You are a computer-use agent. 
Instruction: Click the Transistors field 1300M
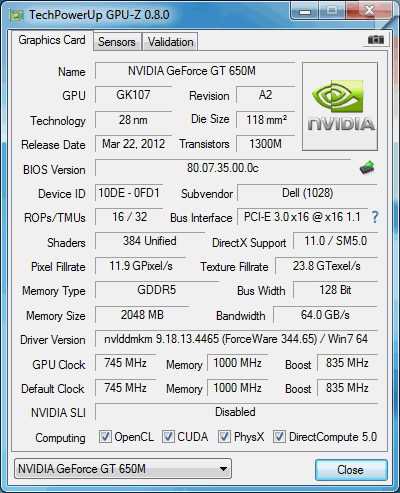[266, 144]
